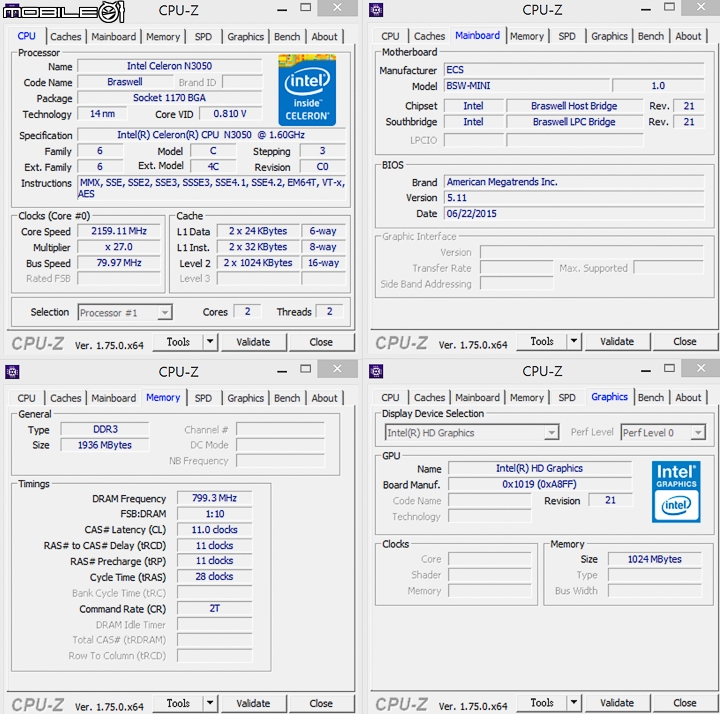The image size is (720, 714).
Task: Expand Tools dropdown arrow in Mainboard window
Action: point(574,341)
